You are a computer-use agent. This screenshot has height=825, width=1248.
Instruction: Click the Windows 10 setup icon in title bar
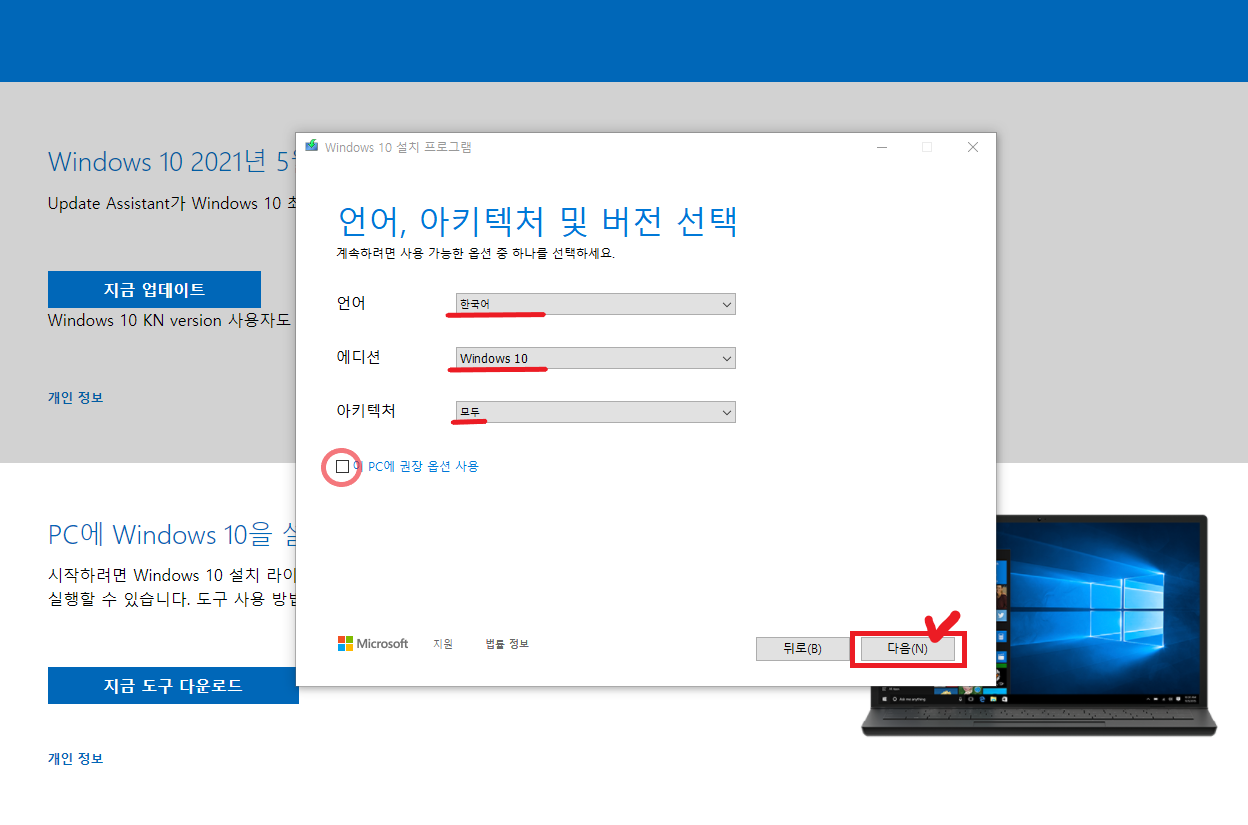312,147
